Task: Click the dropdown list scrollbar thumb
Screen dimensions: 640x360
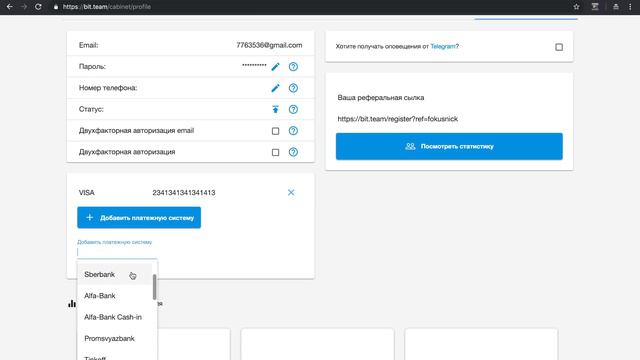Action: pyautogui.click(x=154, y=287)
